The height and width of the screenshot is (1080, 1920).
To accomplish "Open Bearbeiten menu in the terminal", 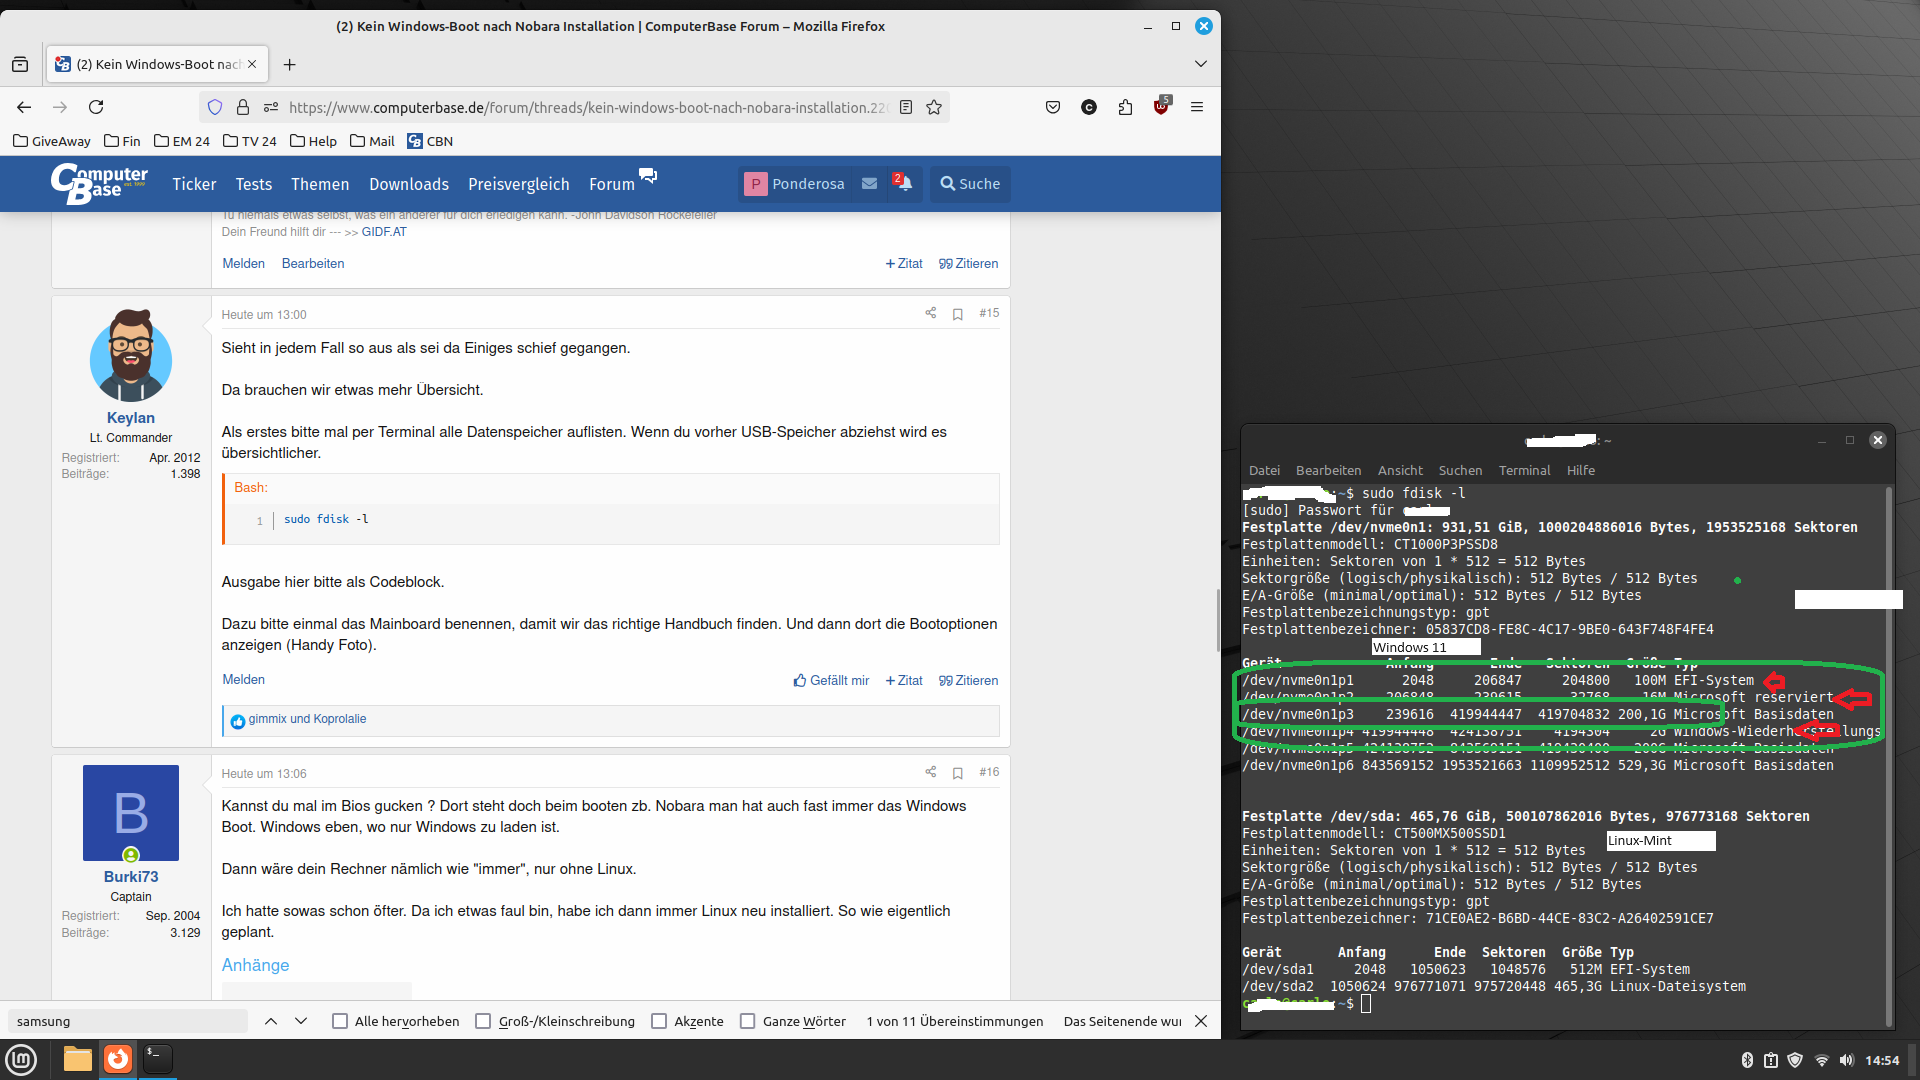I will point(1328,470).
